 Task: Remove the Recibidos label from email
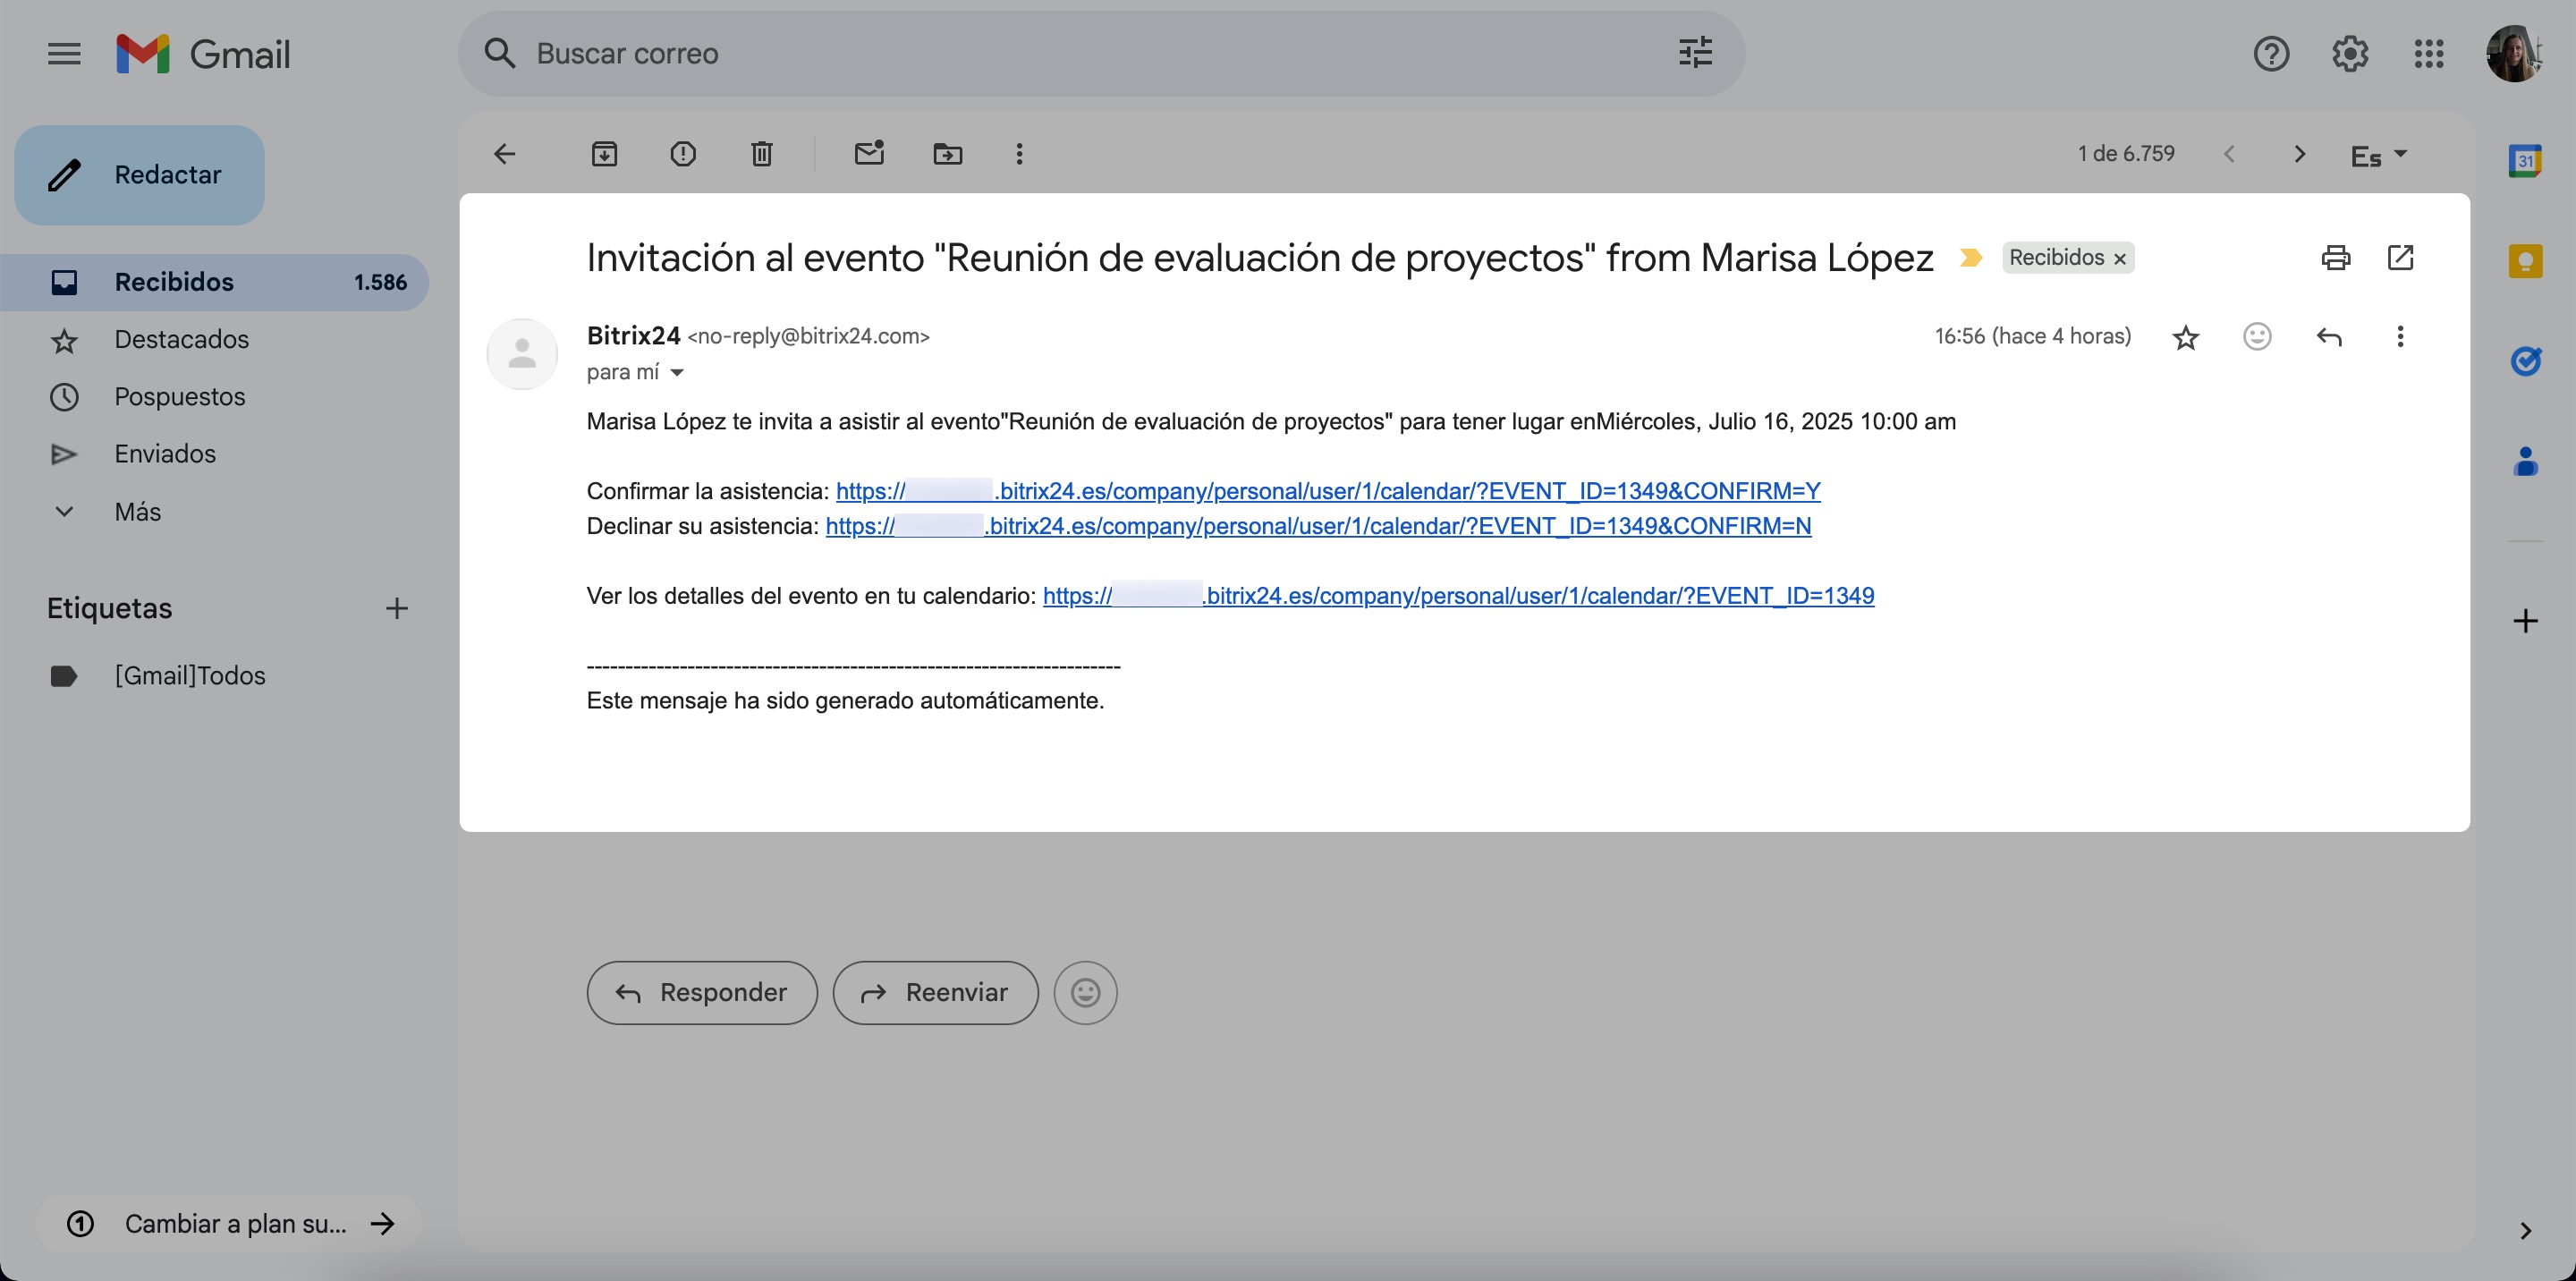[x=2119, y=259]
